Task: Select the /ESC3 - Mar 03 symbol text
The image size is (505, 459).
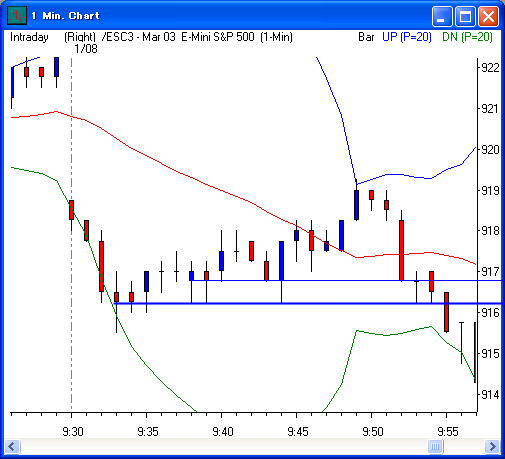Action: 138,37
